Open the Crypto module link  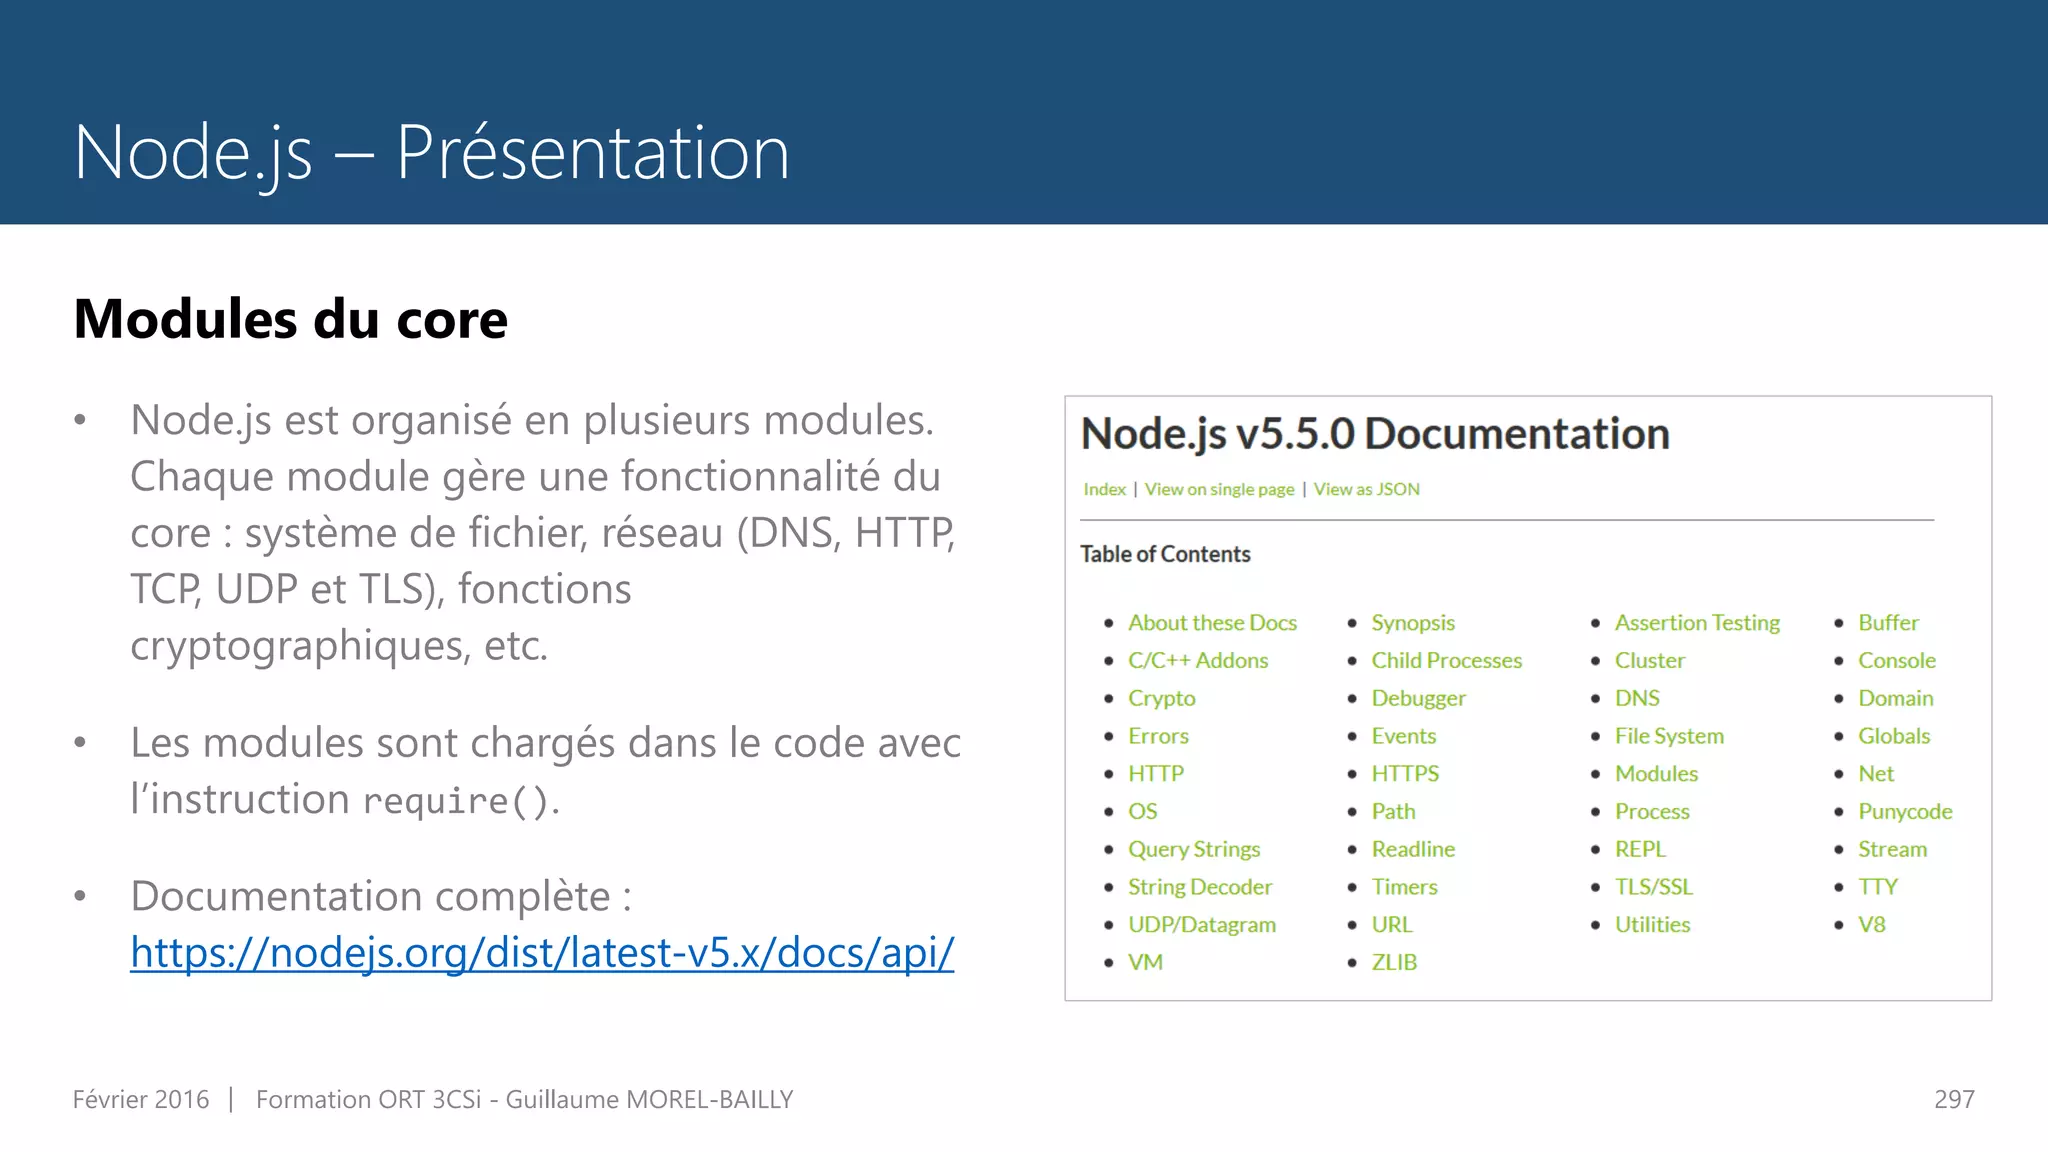[x=1161, y=698]
